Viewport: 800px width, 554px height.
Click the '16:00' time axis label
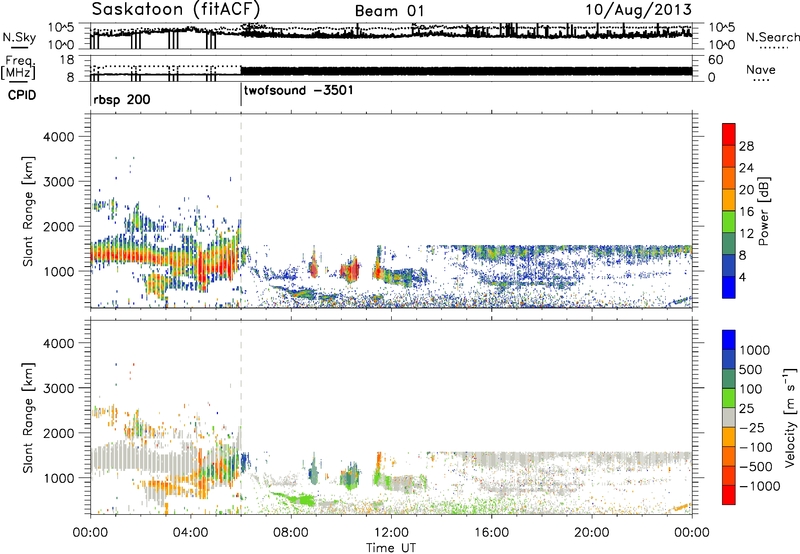pyautogui.click(x=491, y=533)
